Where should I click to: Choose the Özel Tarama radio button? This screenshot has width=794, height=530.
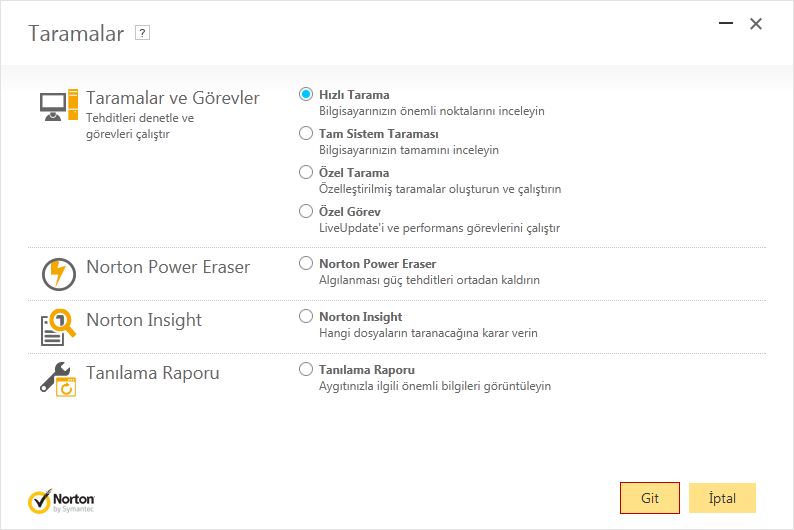(x=306, y=172)
